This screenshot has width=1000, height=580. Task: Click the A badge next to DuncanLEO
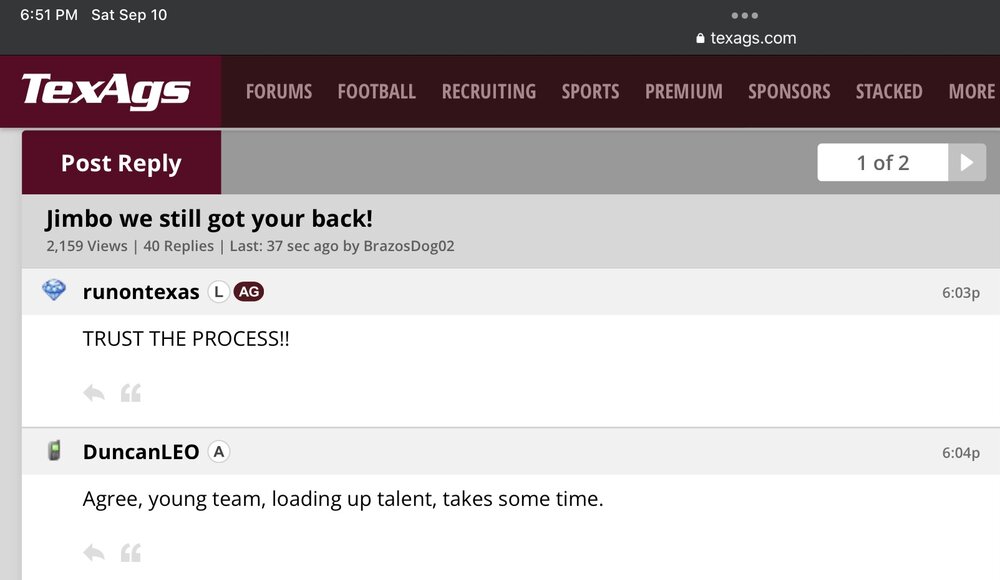click(x=219, y=452)
